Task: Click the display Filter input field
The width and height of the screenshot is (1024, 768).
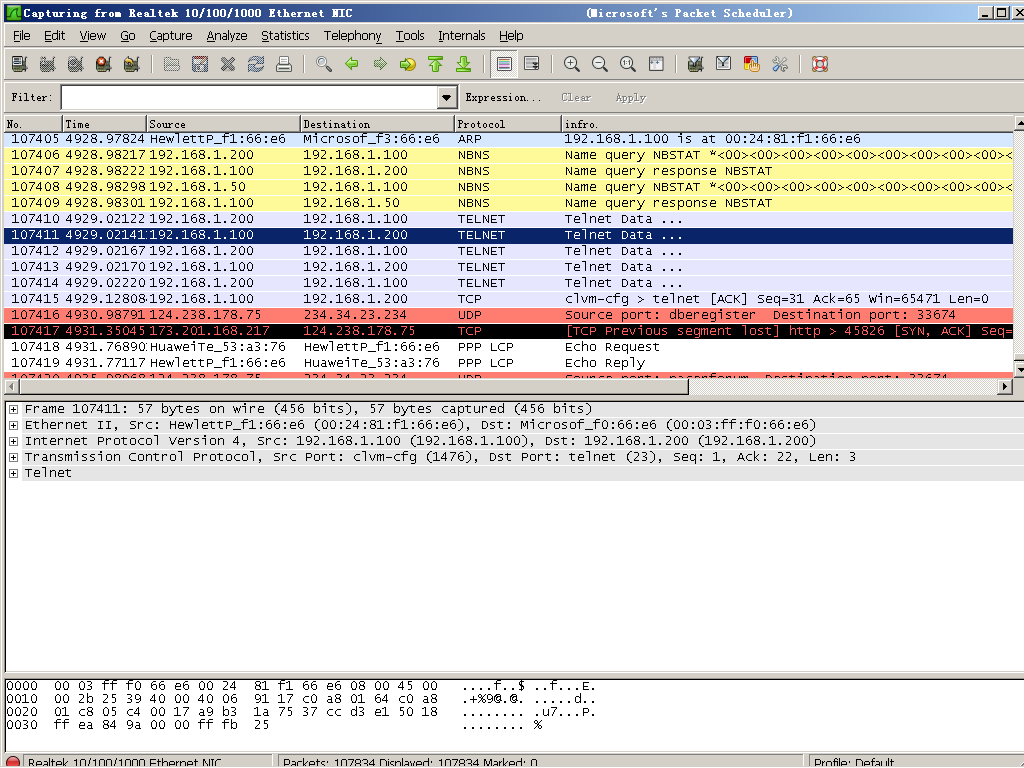Action: pos(249,98)
